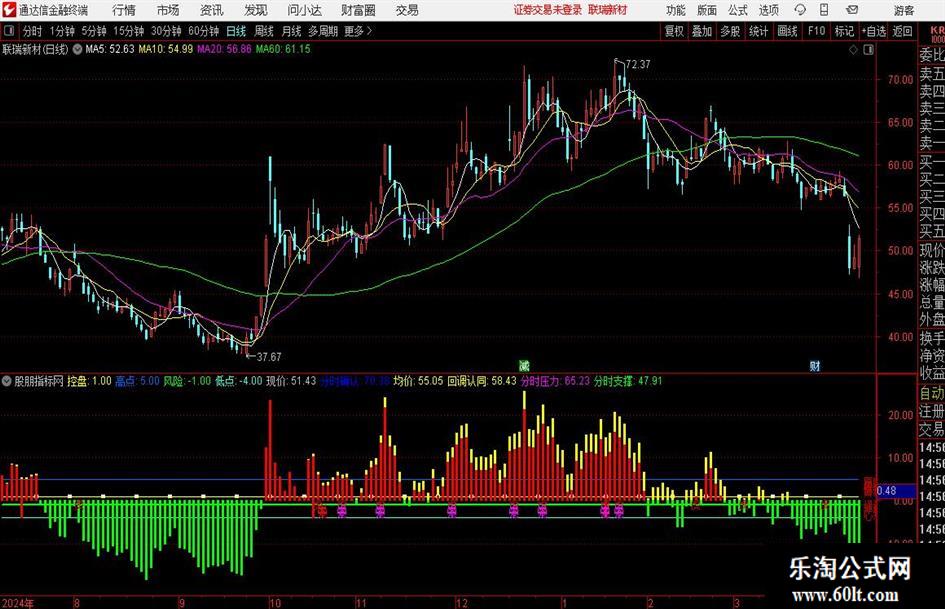Click the 返回 back button
This screenshot has height=609, width=945.
(x=902, y=31)
